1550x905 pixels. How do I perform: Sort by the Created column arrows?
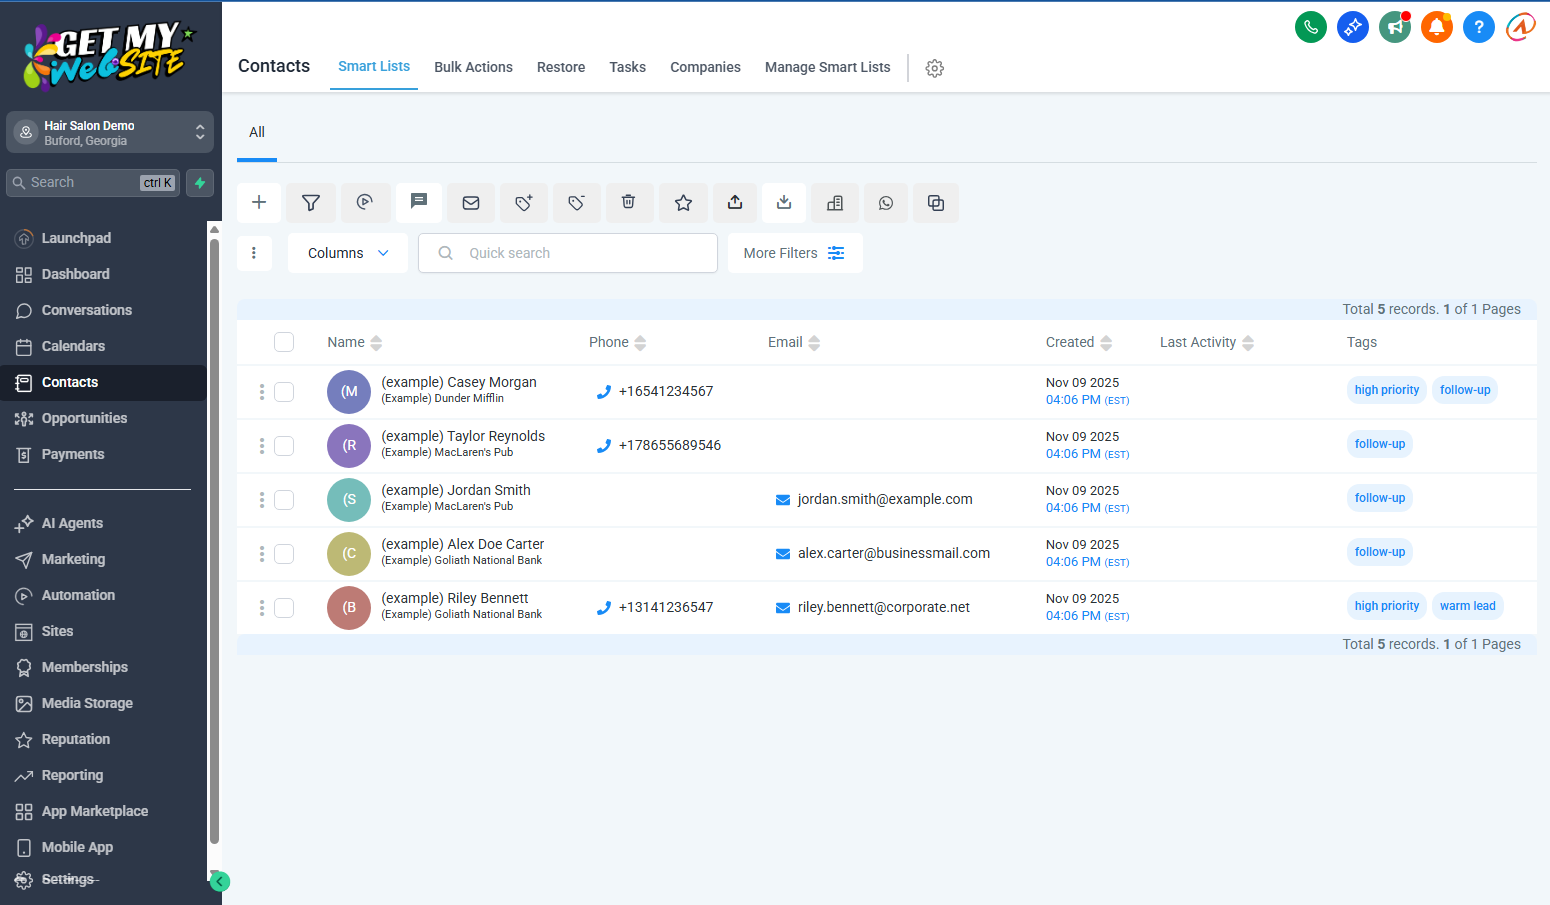point(1106,343)
